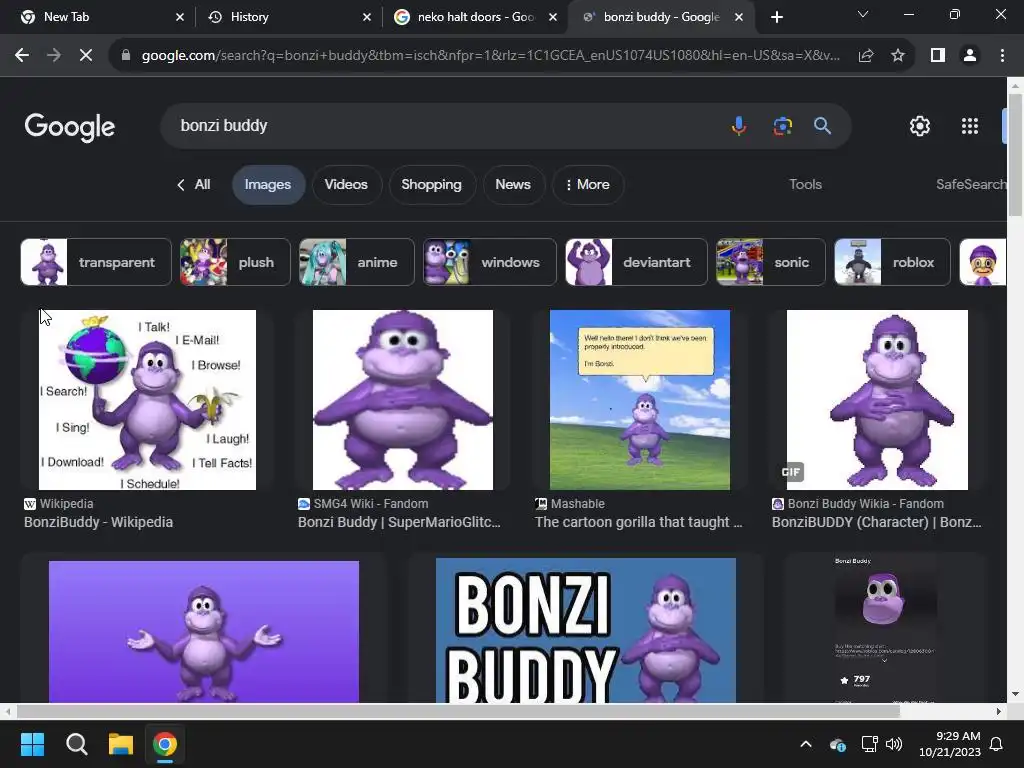The width and height of the screenshot is (1024, 768).
Task: Go back with browser back arrow
Action: tap(22, 56)
